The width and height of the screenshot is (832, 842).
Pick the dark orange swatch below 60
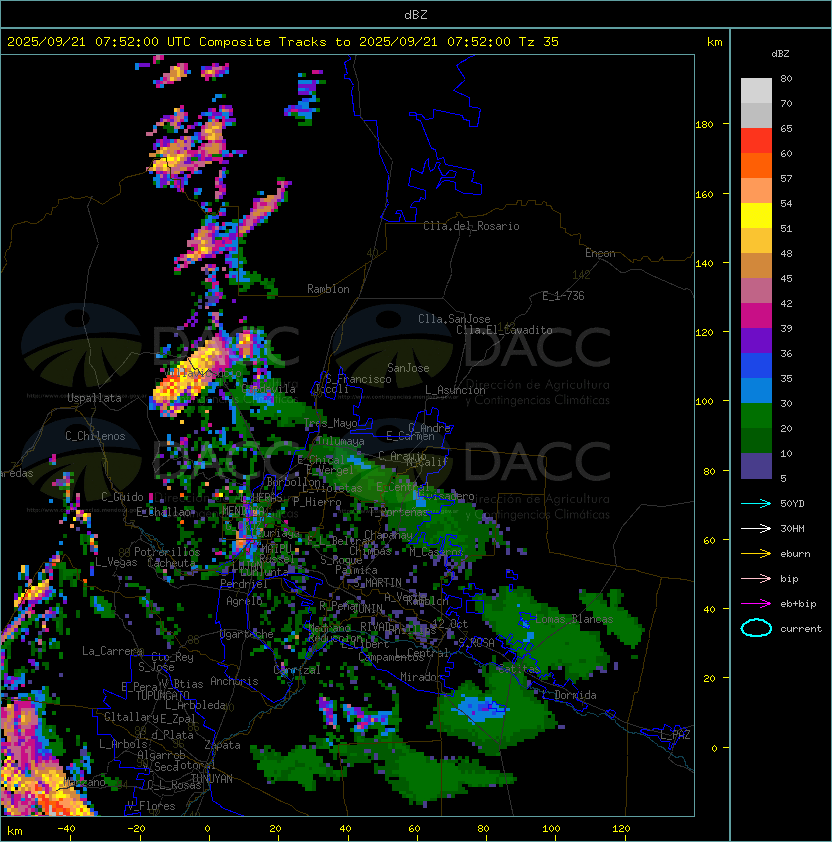756,166
